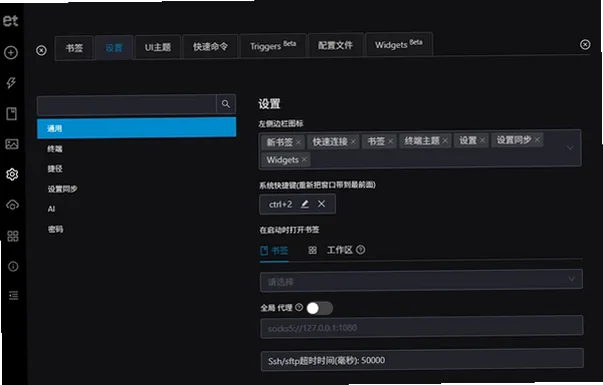Open bookmarks icon in left sidebar

point(12,113)
